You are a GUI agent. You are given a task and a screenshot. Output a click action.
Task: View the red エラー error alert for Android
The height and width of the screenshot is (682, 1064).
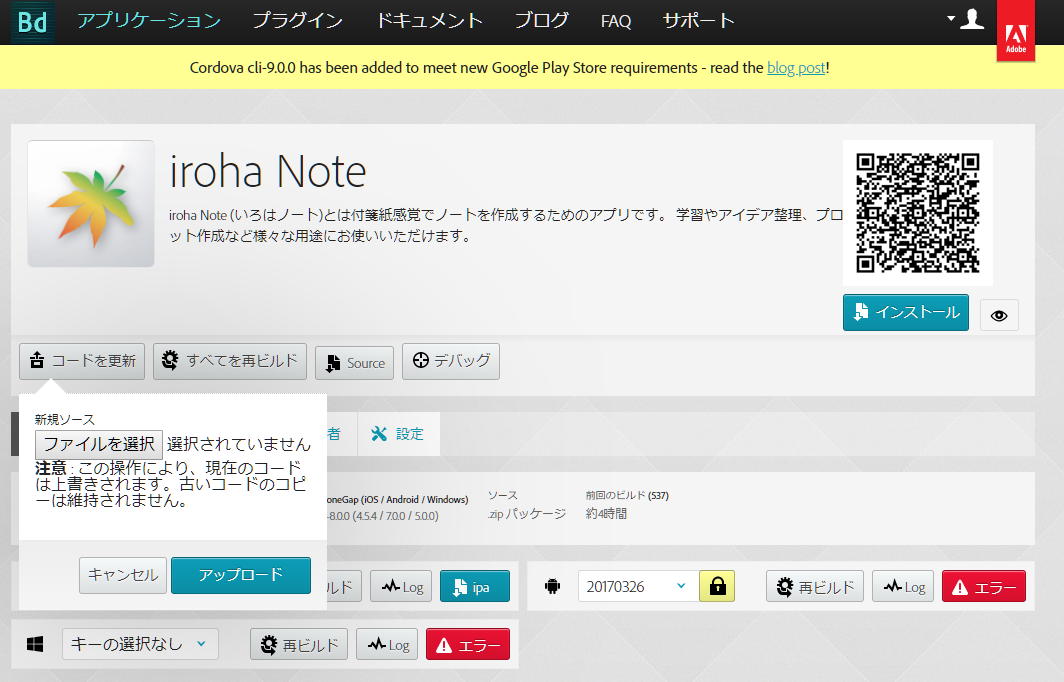[983, 587]
